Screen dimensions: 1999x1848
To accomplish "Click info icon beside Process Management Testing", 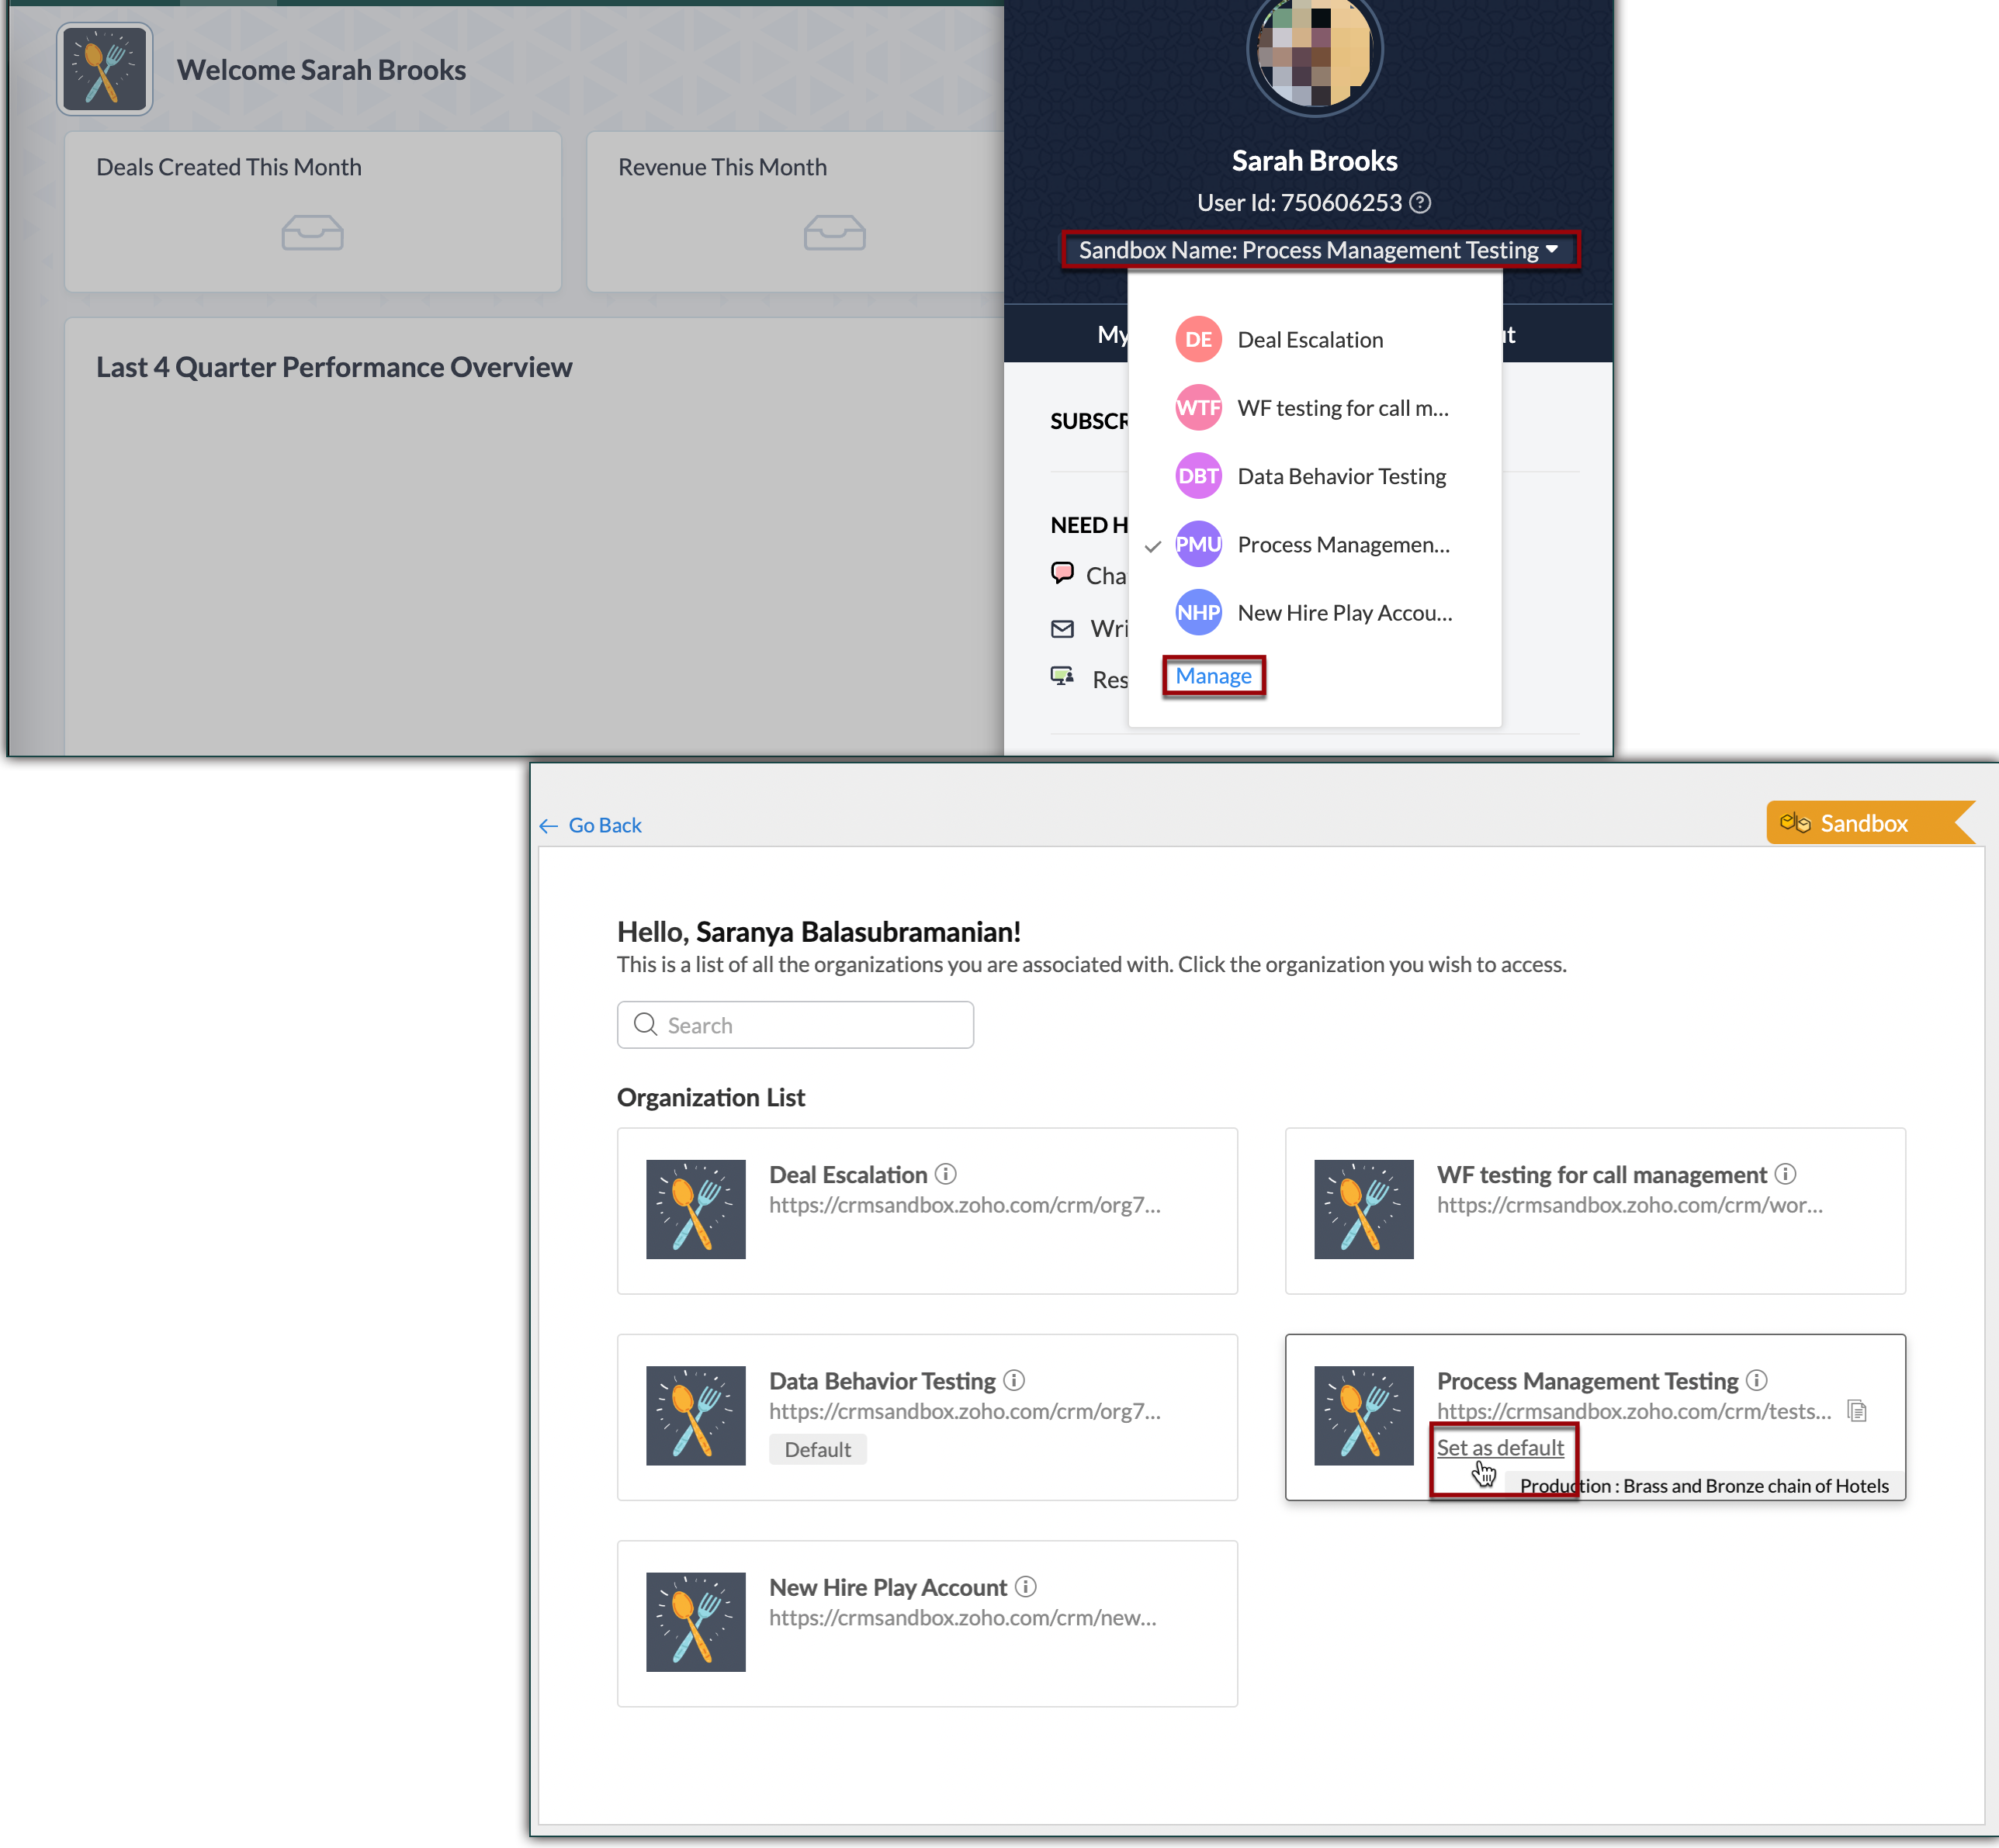I will (1757, 1380).
